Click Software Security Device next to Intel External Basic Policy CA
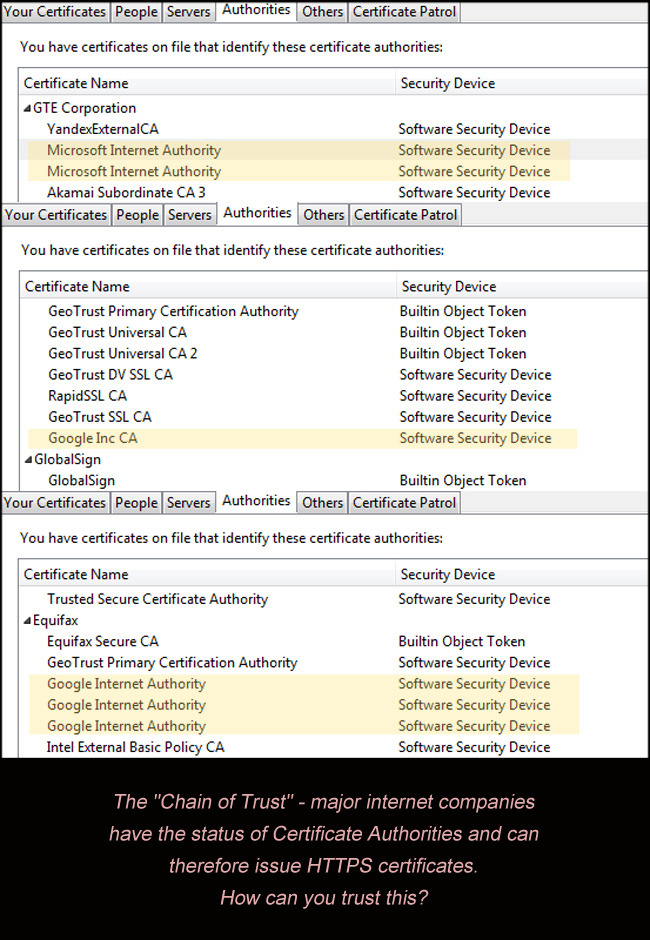The height and width of the screenshot is (940, 650). (474, 747)
